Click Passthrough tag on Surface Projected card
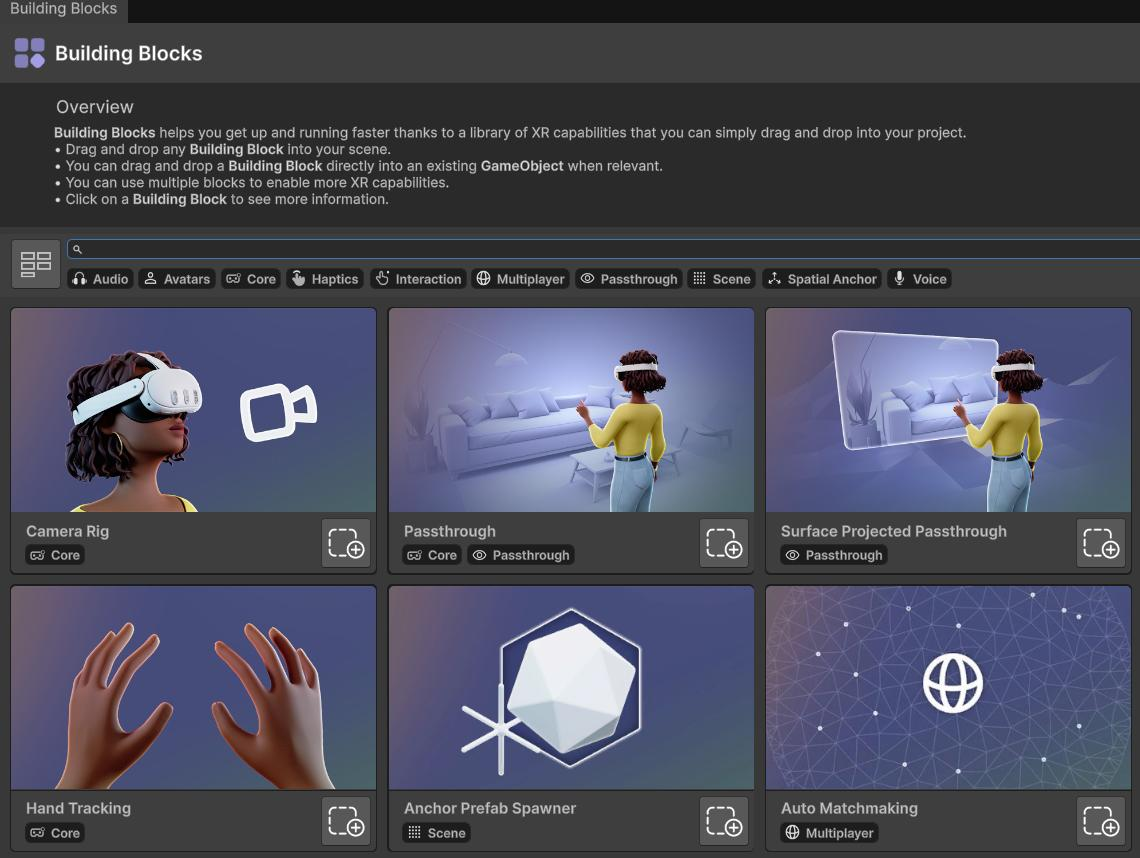The height and width of the screenshot is (858, 1140). click(834, 556)
